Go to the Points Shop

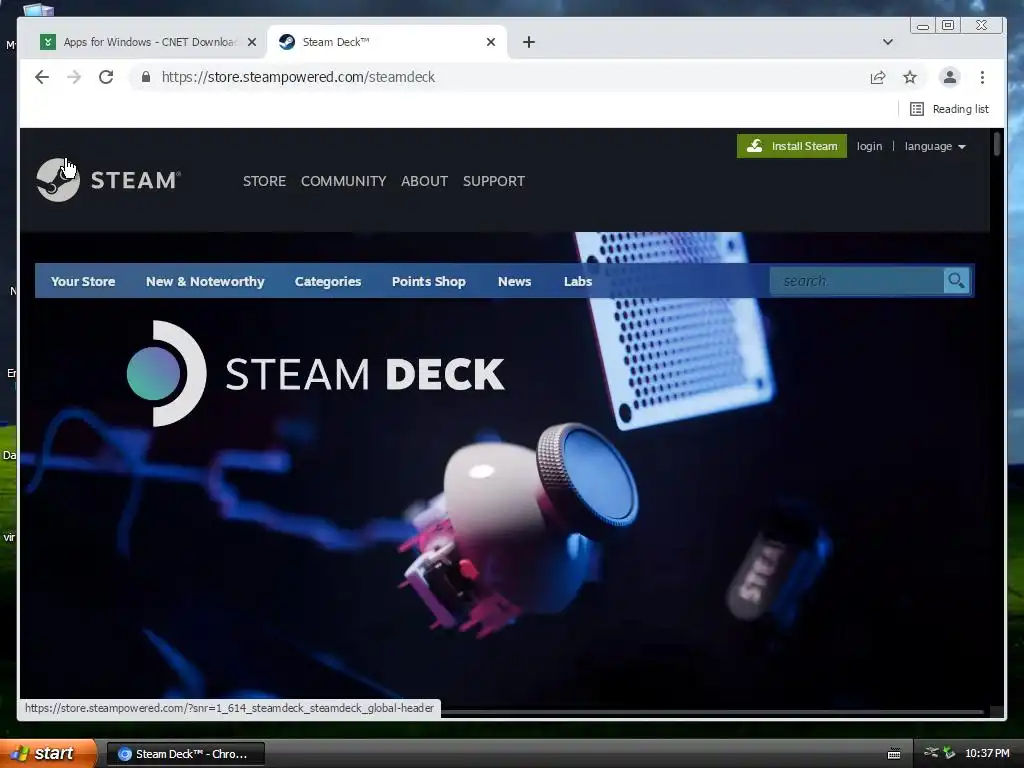[428, 281]
